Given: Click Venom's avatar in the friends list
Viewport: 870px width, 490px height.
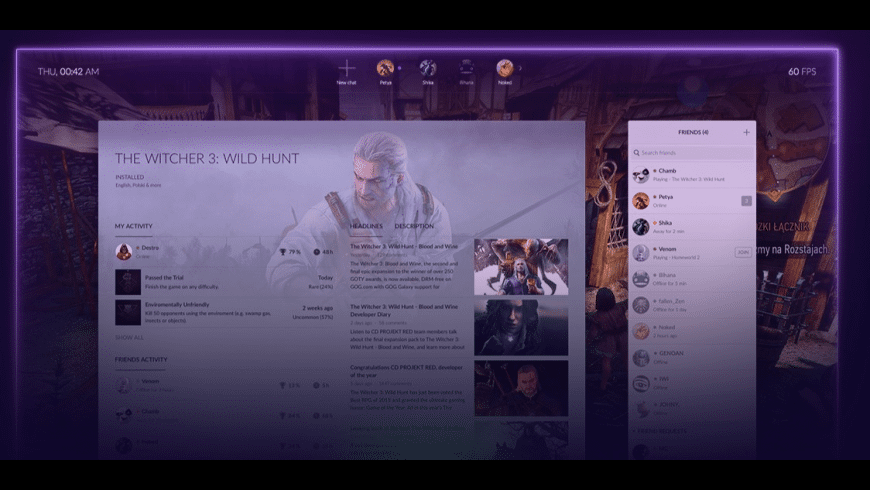Looking at the screenshot, I should click(x=641, y=253).
